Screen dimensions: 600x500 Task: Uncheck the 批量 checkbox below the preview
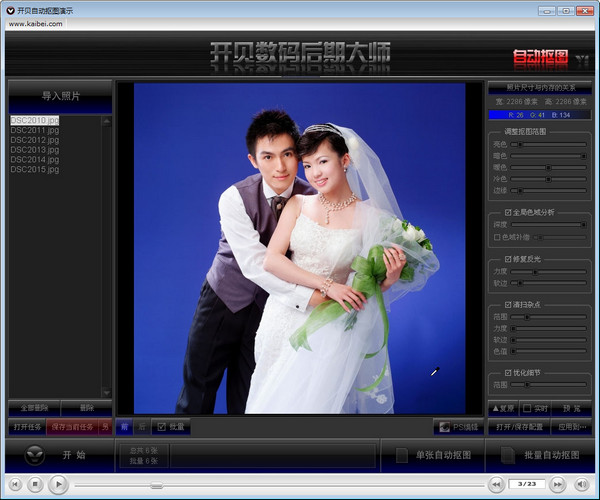coord(161,427)
